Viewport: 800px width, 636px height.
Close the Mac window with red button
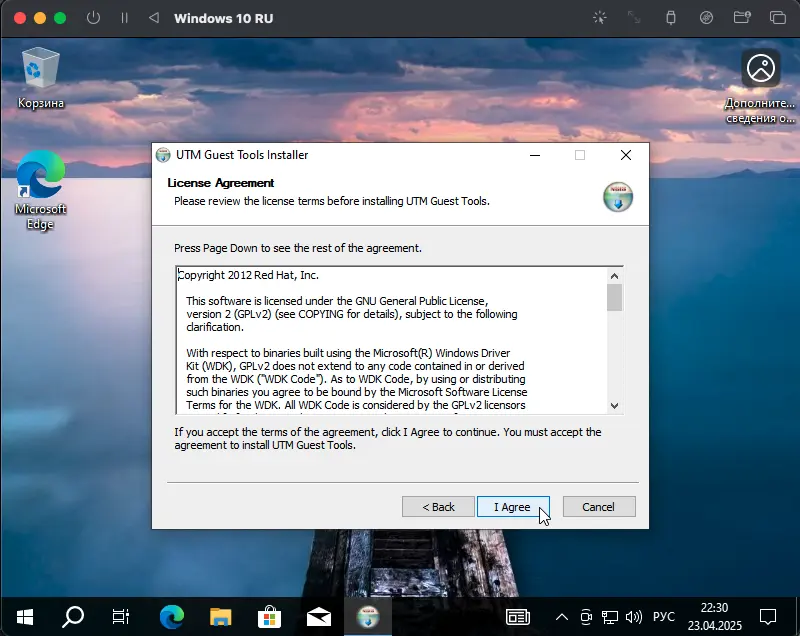(20, 18)
